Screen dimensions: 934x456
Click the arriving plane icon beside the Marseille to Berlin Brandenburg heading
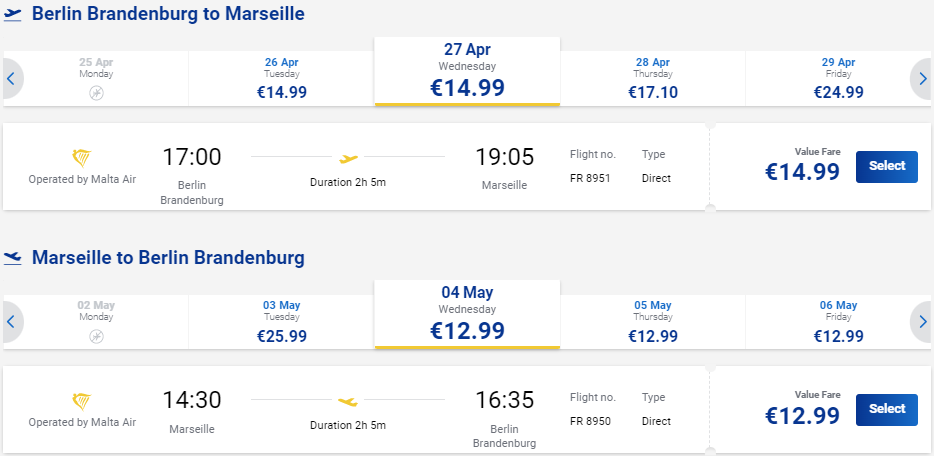[13, 258]
